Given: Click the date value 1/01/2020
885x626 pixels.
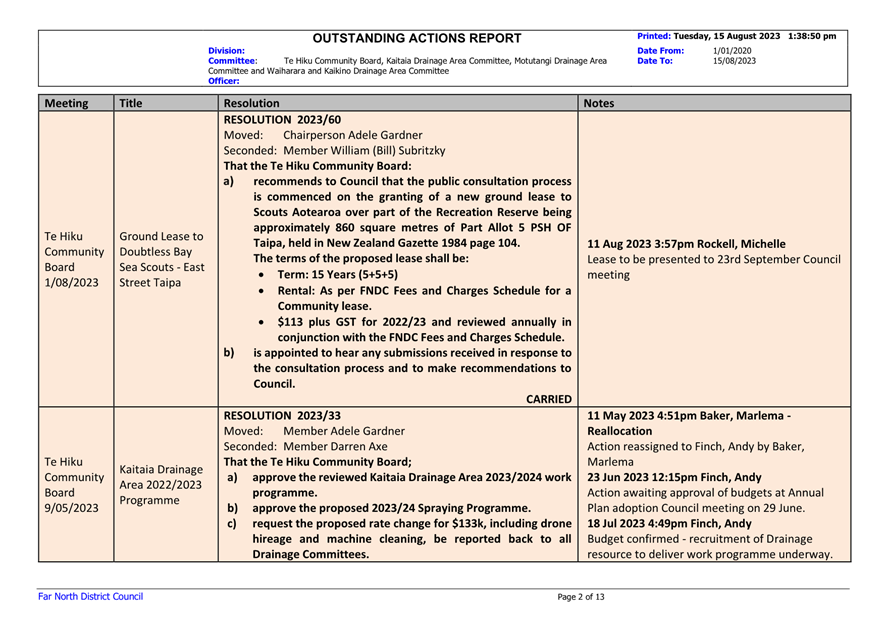Looking at the screenshot, I should 732,51.
